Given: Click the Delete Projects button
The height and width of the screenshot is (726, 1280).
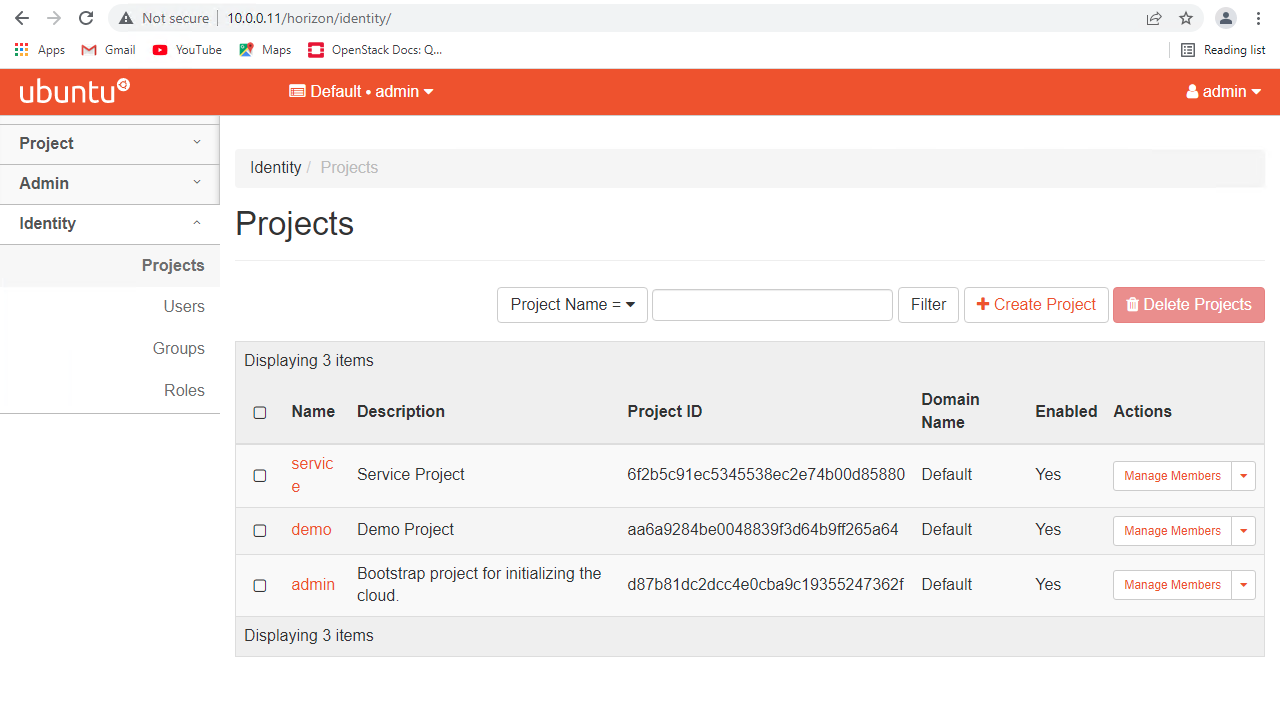Looking at the screenshot, I should (1189, 305).
